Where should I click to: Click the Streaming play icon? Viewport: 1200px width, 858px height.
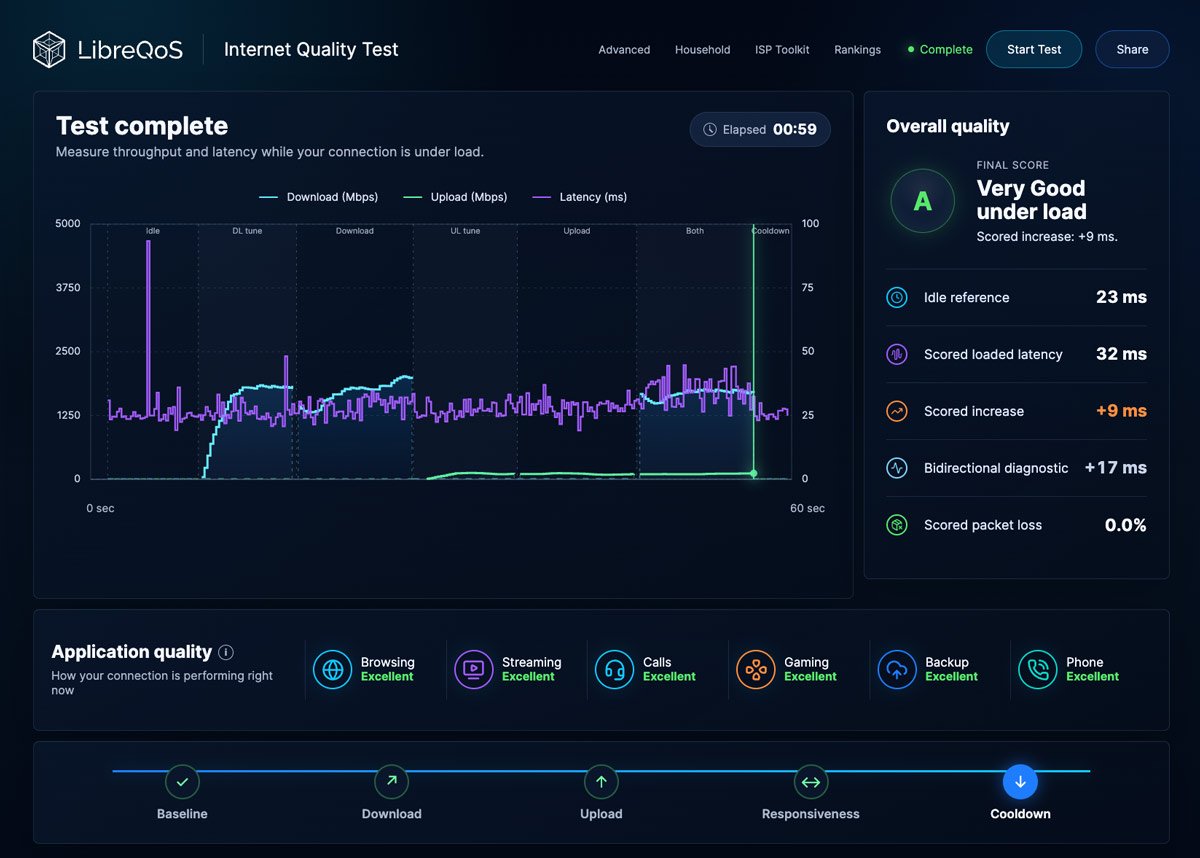coord(474,670)
